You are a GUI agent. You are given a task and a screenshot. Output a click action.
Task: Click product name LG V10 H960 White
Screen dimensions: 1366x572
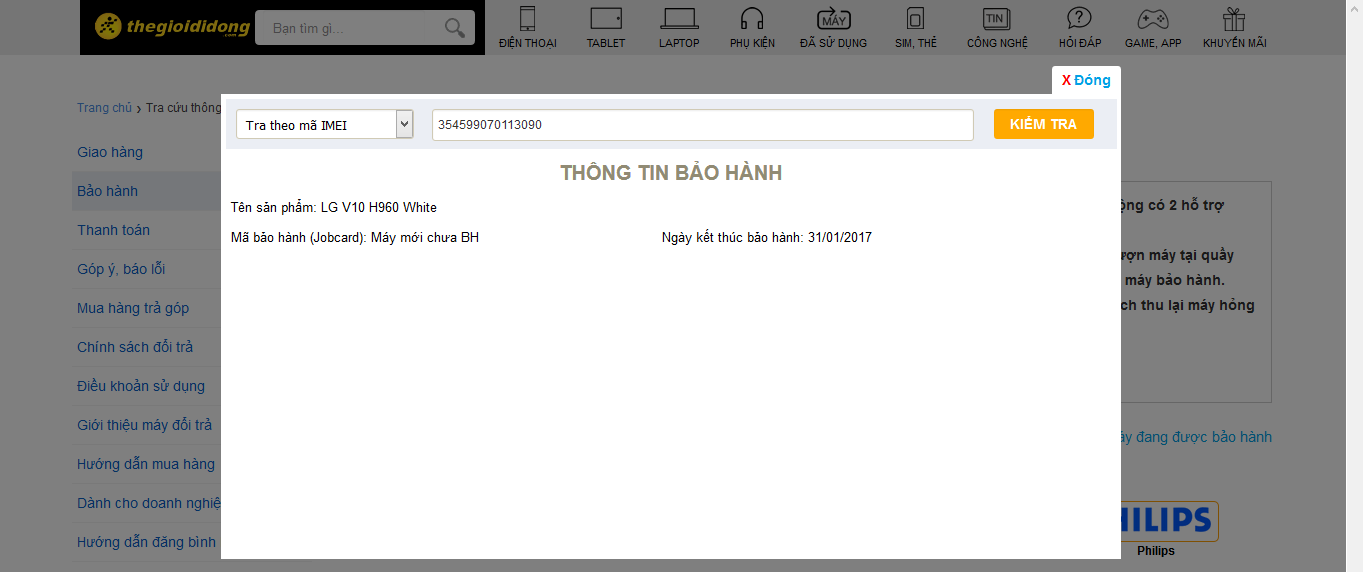click(x=379, y=208)
